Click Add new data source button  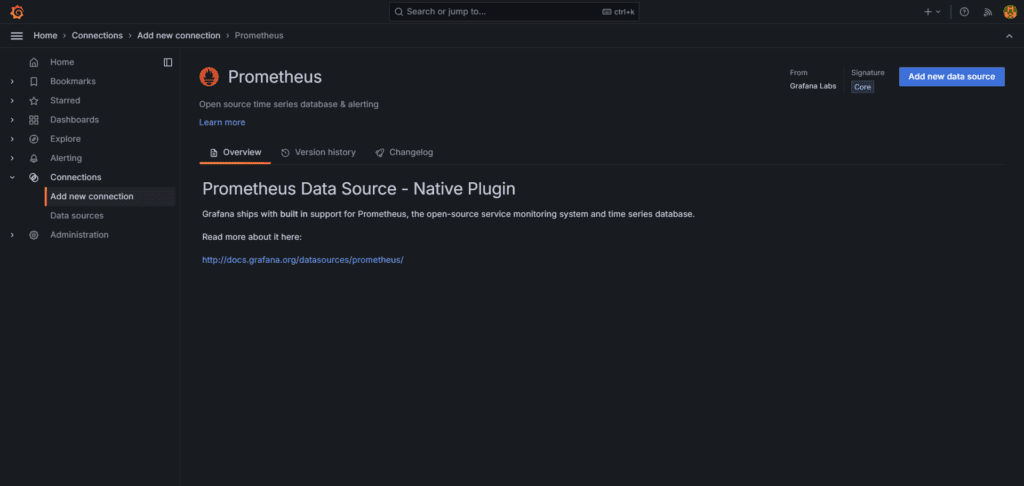[x=952, y=76]
